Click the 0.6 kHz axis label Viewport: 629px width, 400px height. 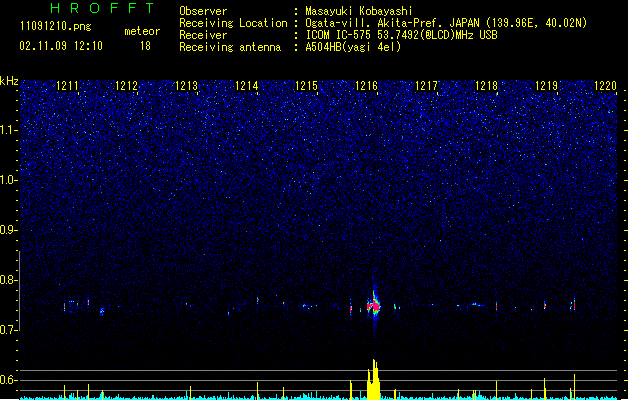[9, 380]
